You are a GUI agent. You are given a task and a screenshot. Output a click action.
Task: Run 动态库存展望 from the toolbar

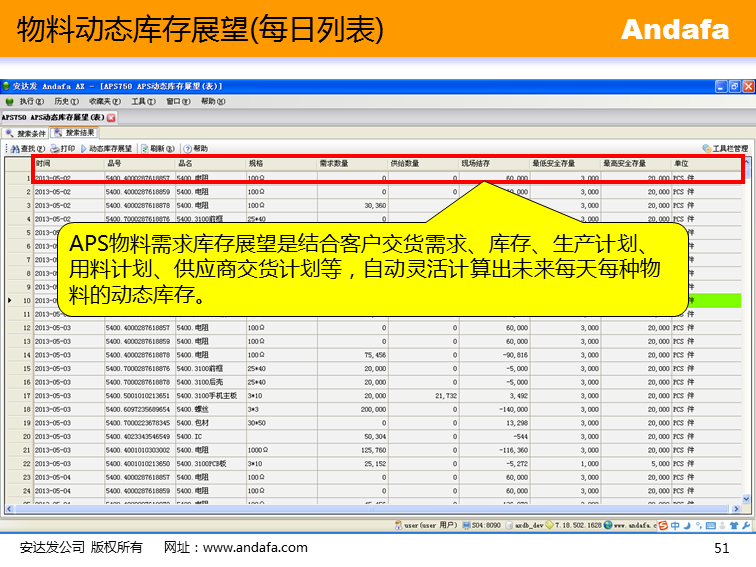108,148
